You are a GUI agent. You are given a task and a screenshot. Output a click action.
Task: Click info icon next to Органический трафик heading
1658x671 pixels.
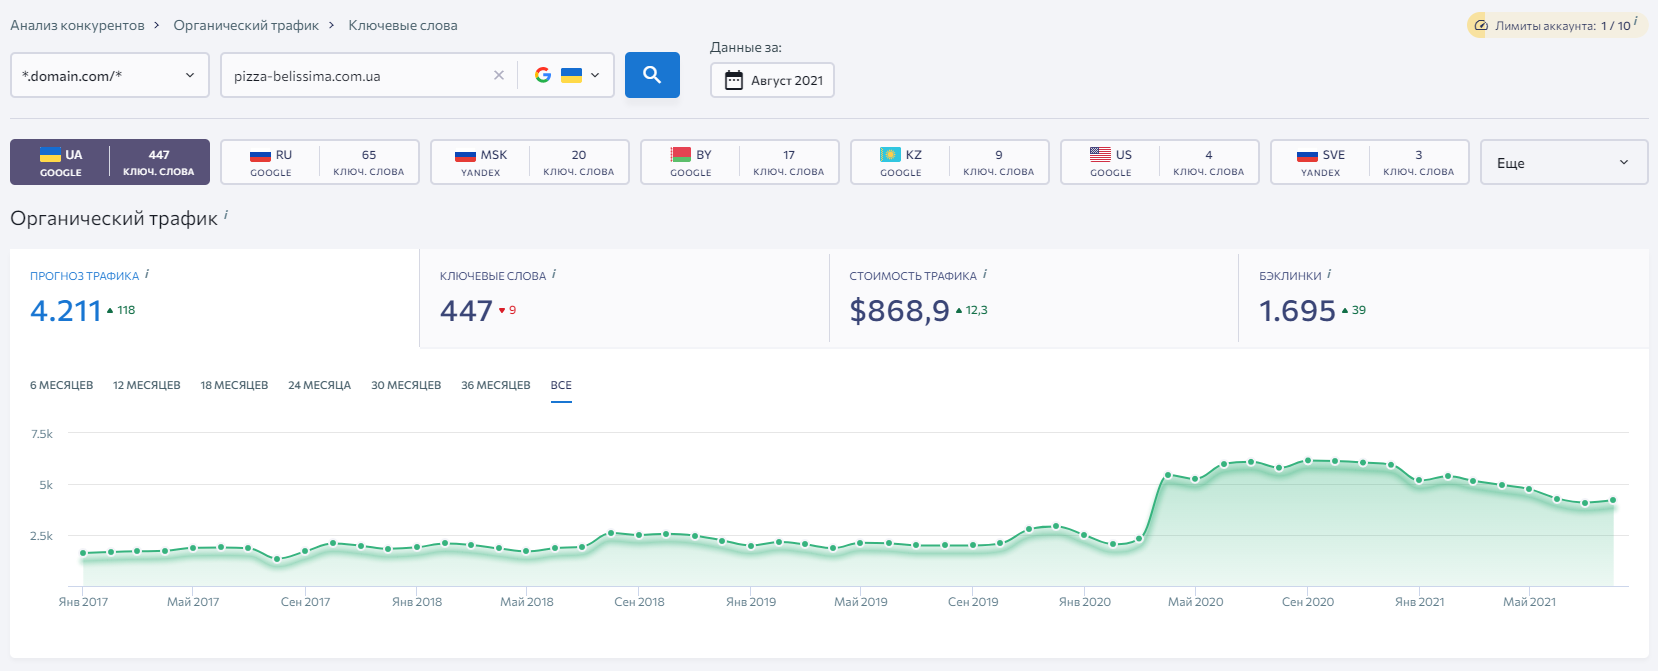tap(226, 215)
